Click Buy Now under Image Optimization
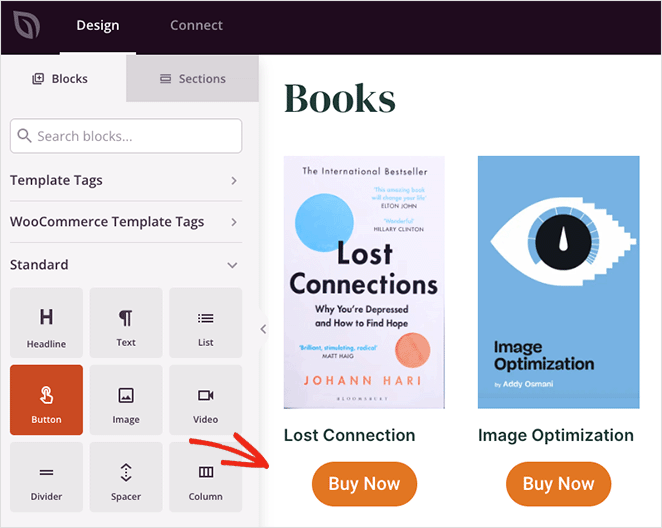This screenshot has height=528, width=662. point(559,484)
